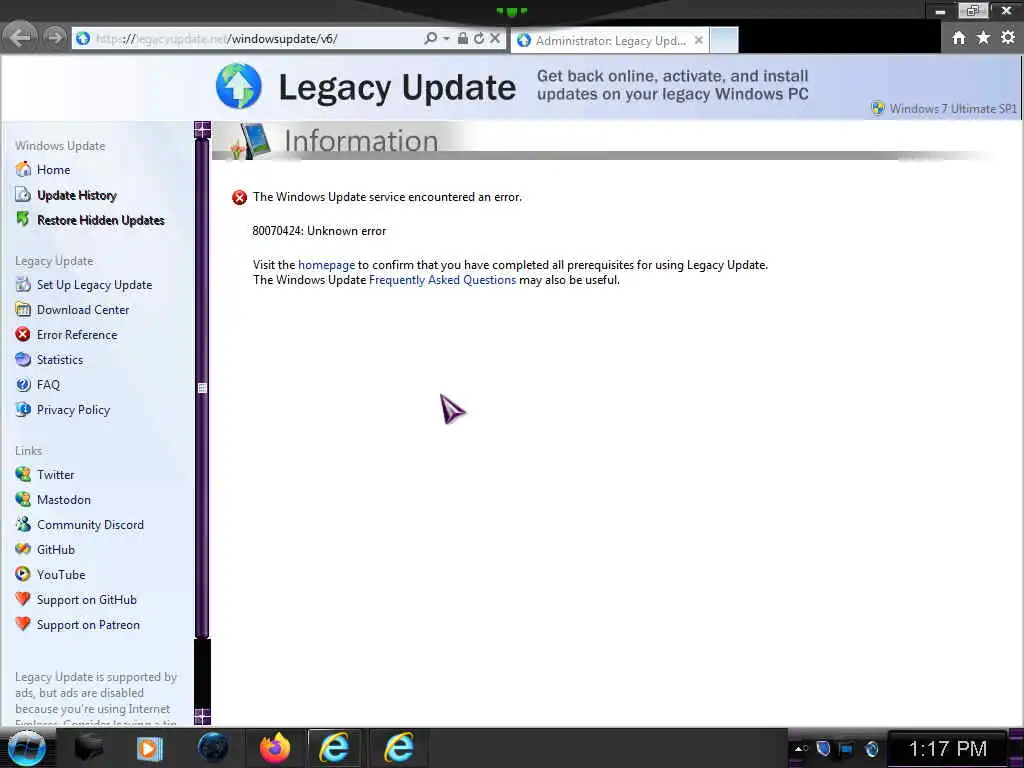The image size is (1024, 768).
Task: Open Update History link
Action: (77, 195)
